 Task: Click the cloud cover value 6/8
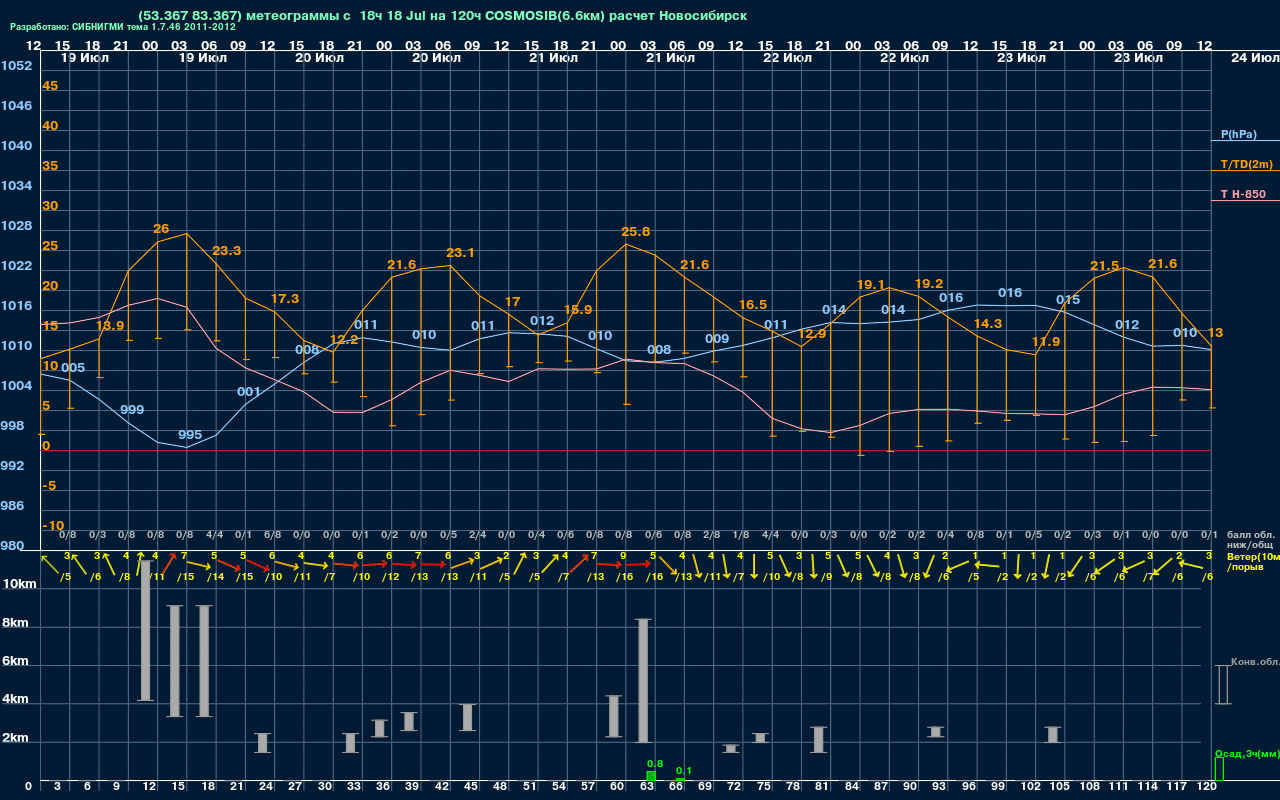click(273, 535)
